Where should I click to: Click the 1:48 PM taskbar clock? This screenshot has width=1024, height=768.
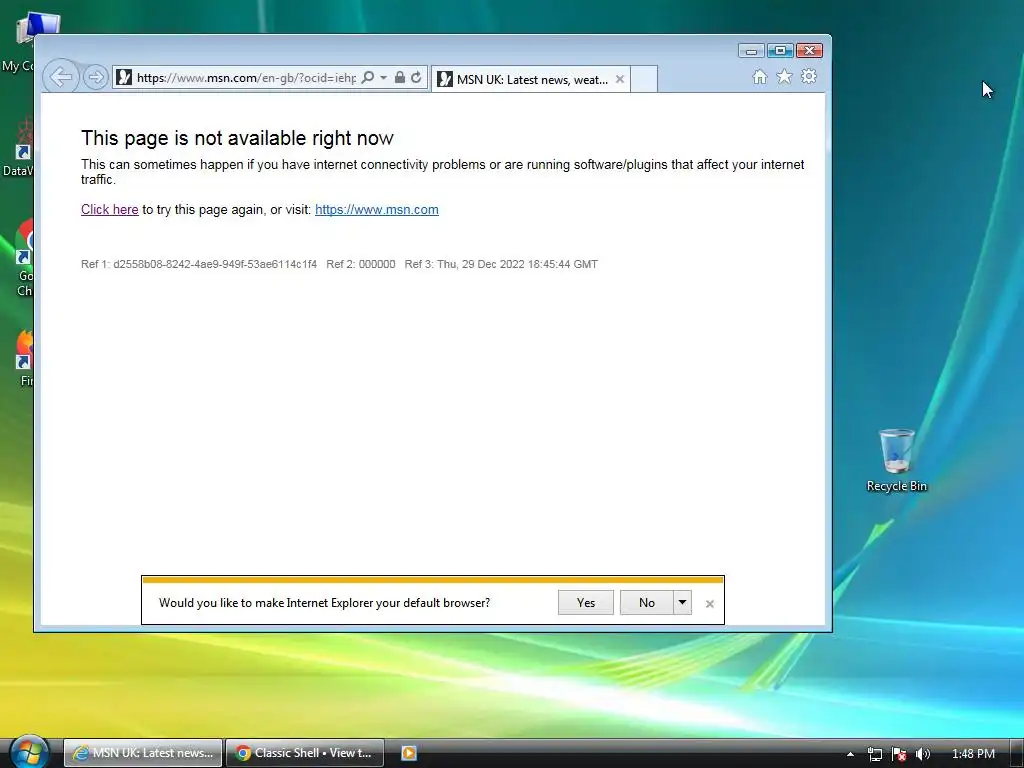[x=973, y=754]
